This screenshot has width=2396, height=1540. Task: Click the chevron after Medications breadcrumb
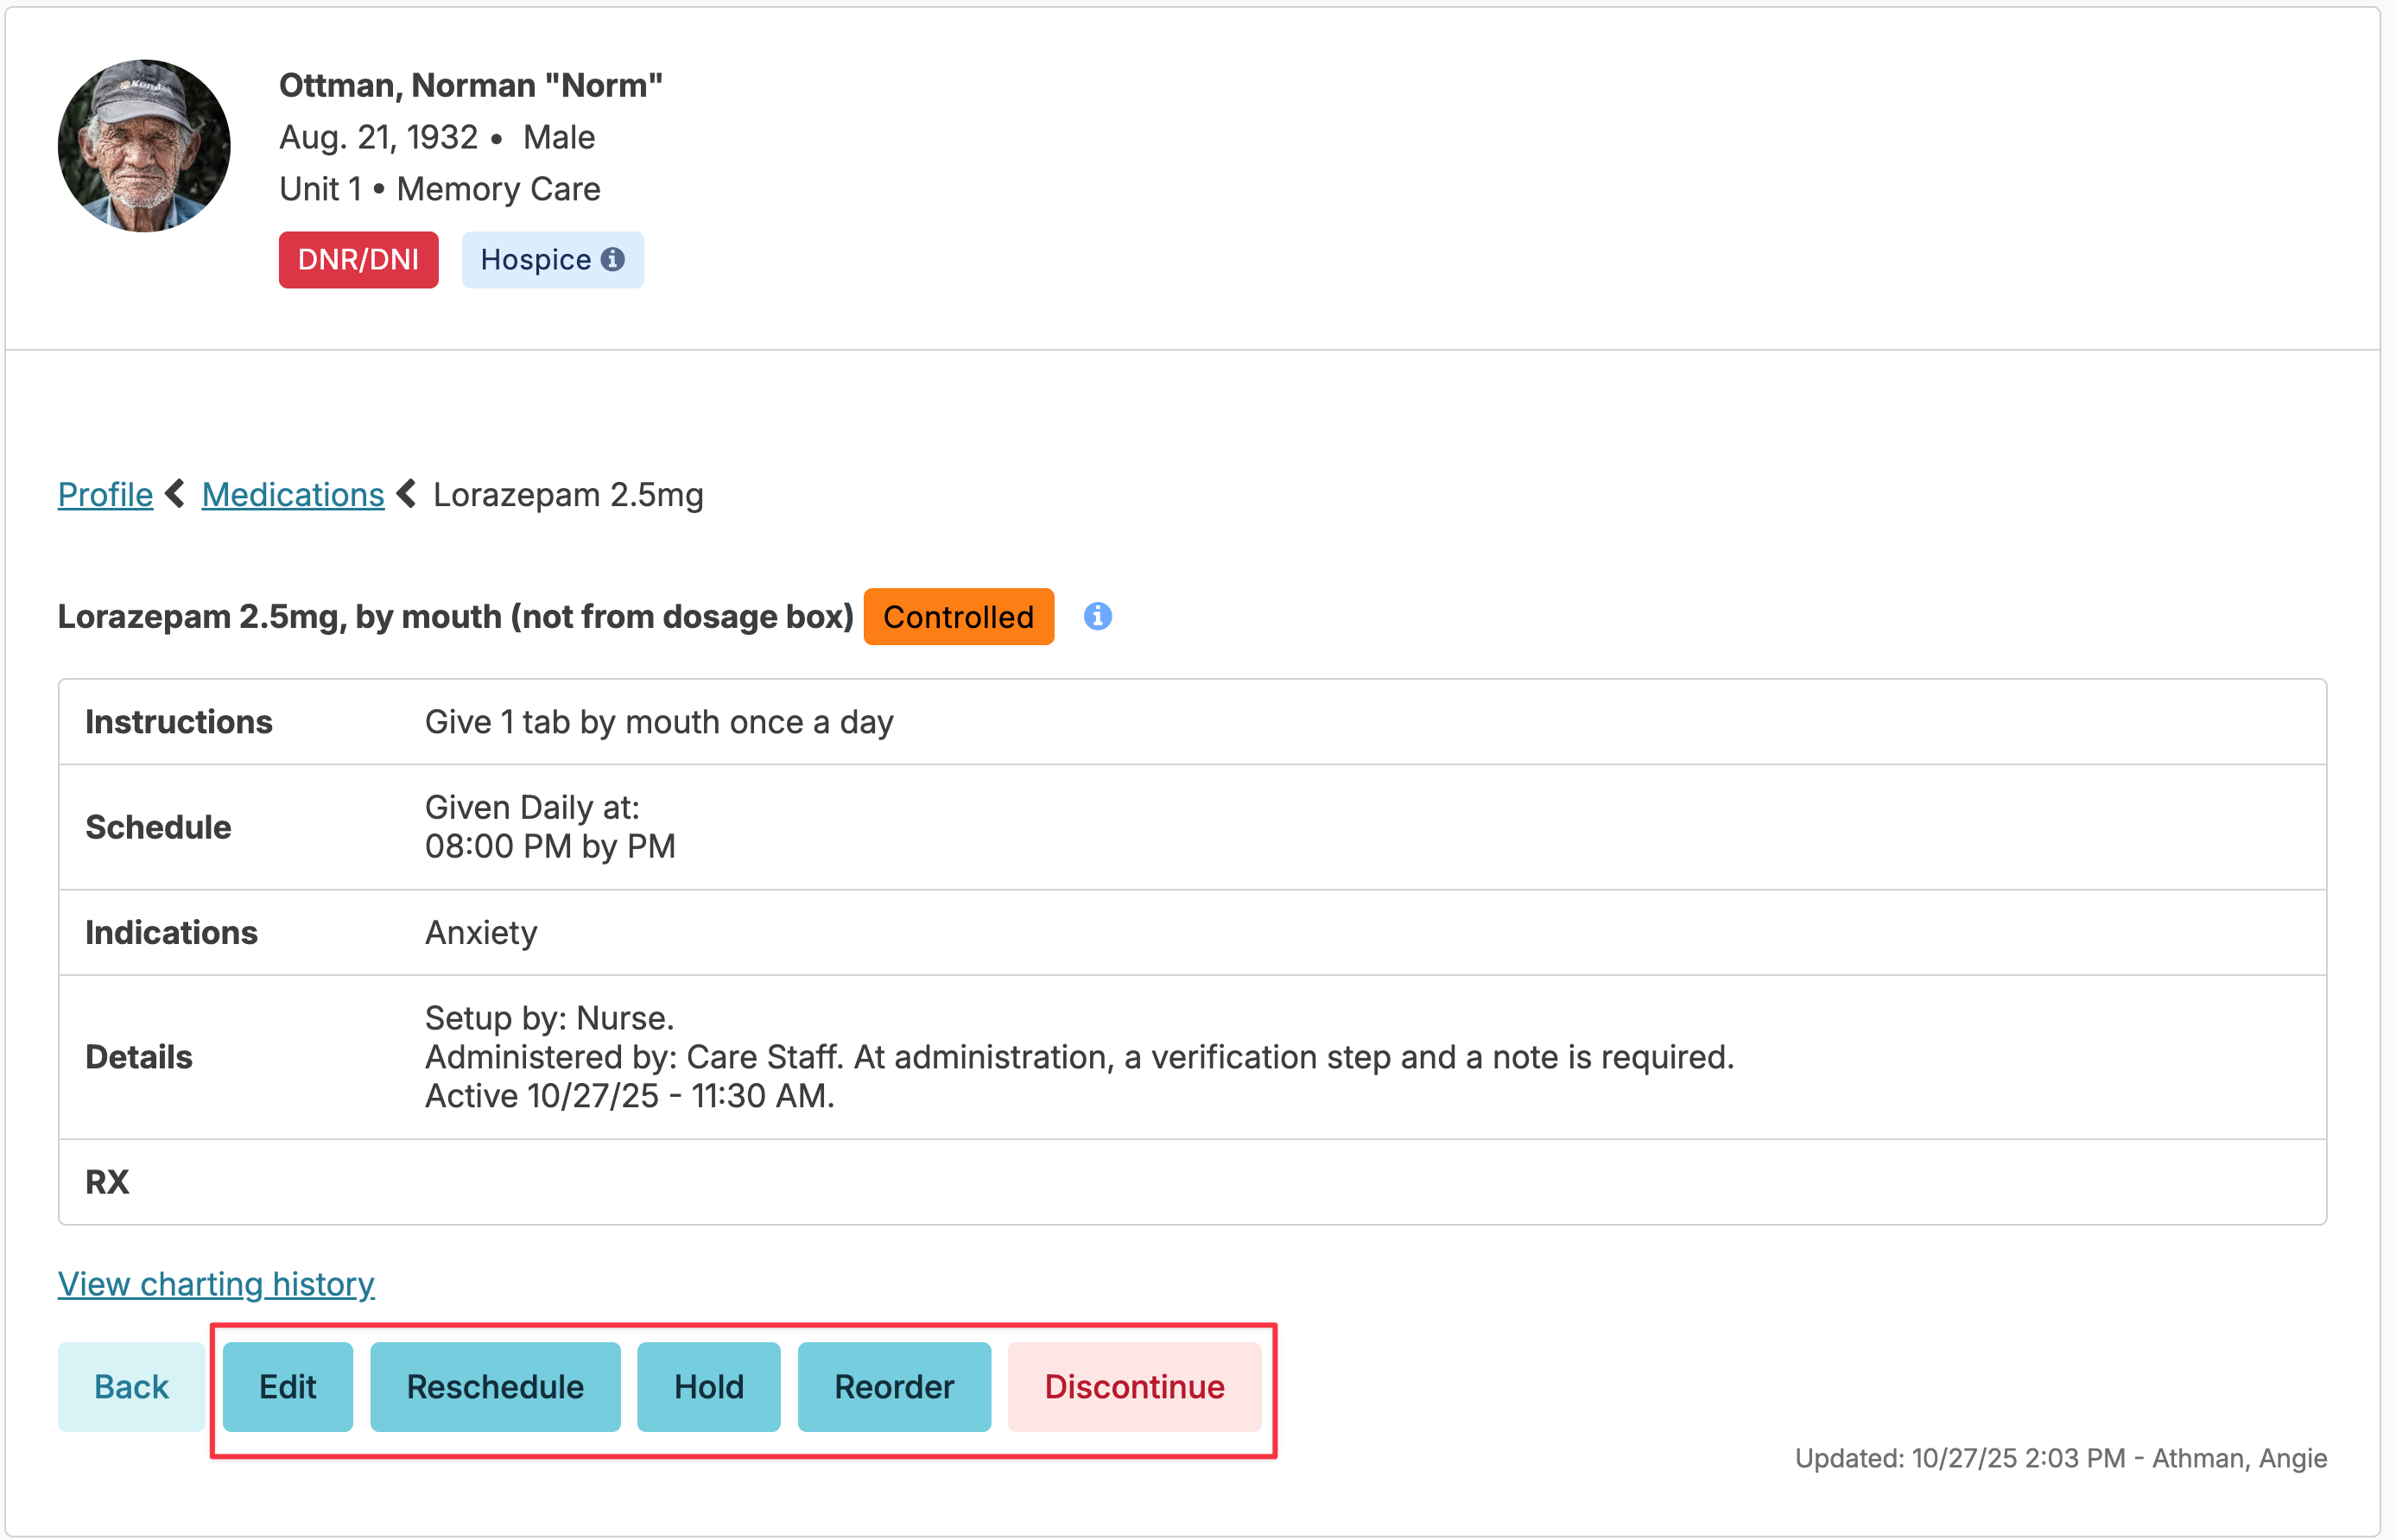[x=407, y=494]
